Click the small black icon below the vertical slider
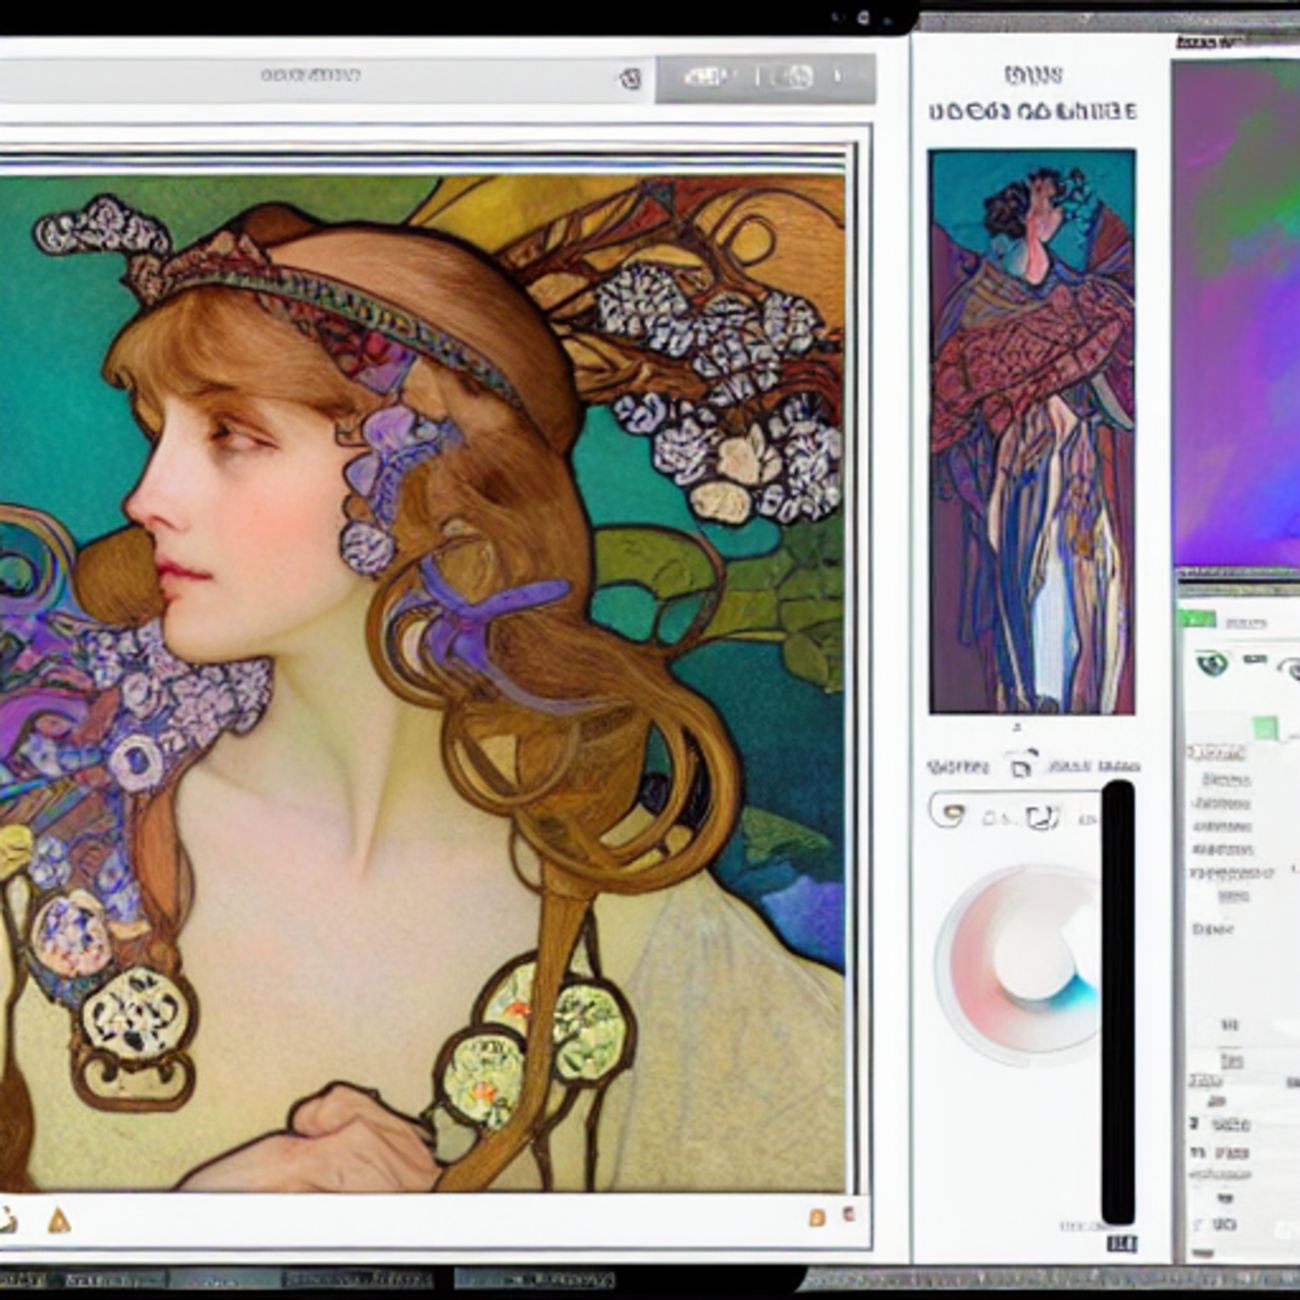Image resolution: width=1300 pixels, height=1300 pixels. click(x=1121, y=1244)
